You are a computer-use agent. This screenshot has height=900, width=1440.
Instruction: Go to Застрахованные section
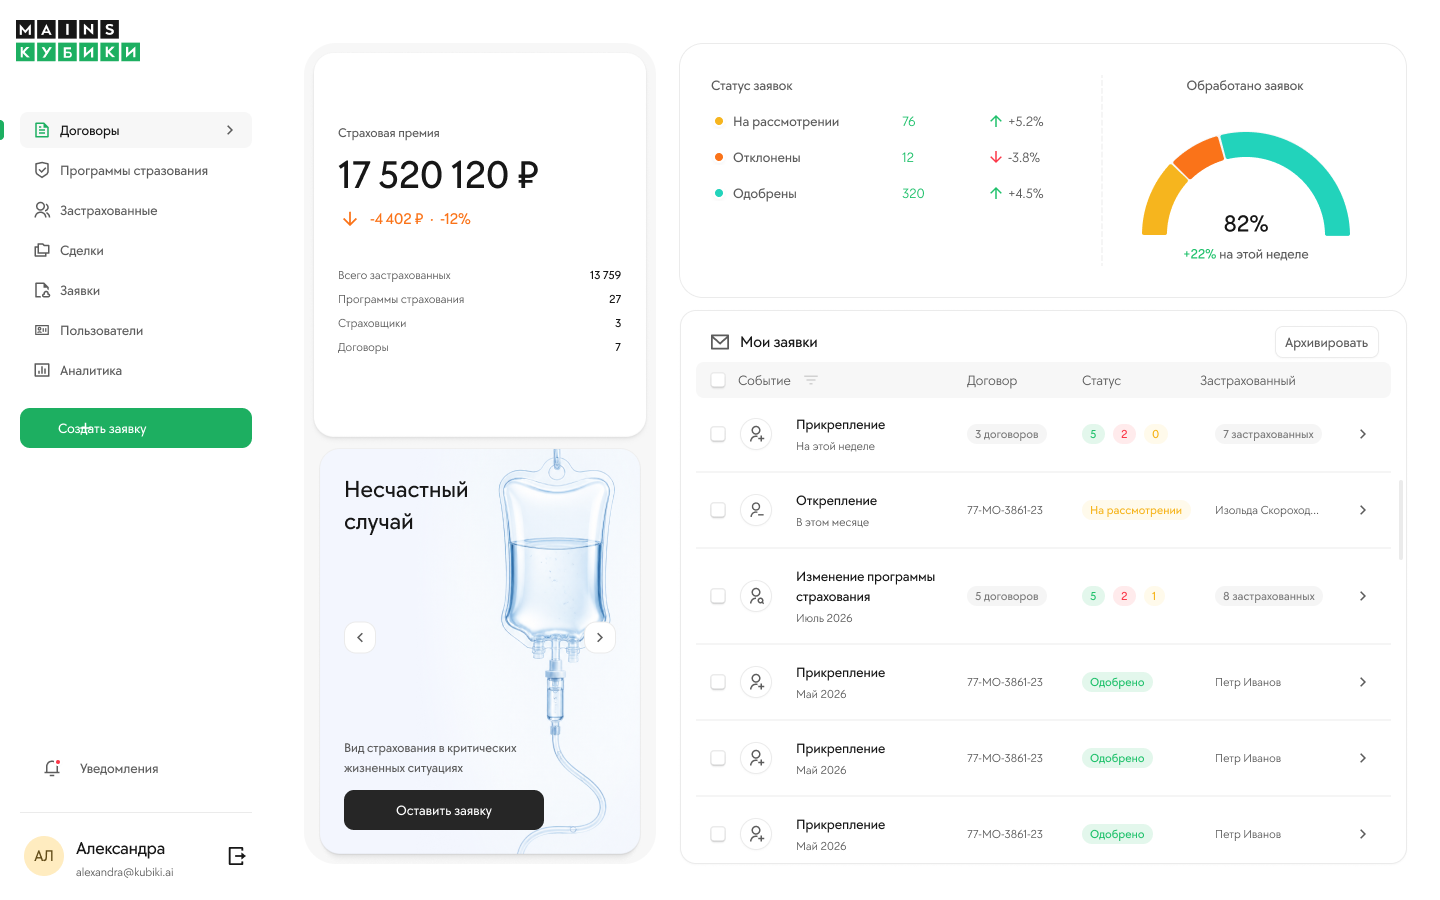(136, 210)
